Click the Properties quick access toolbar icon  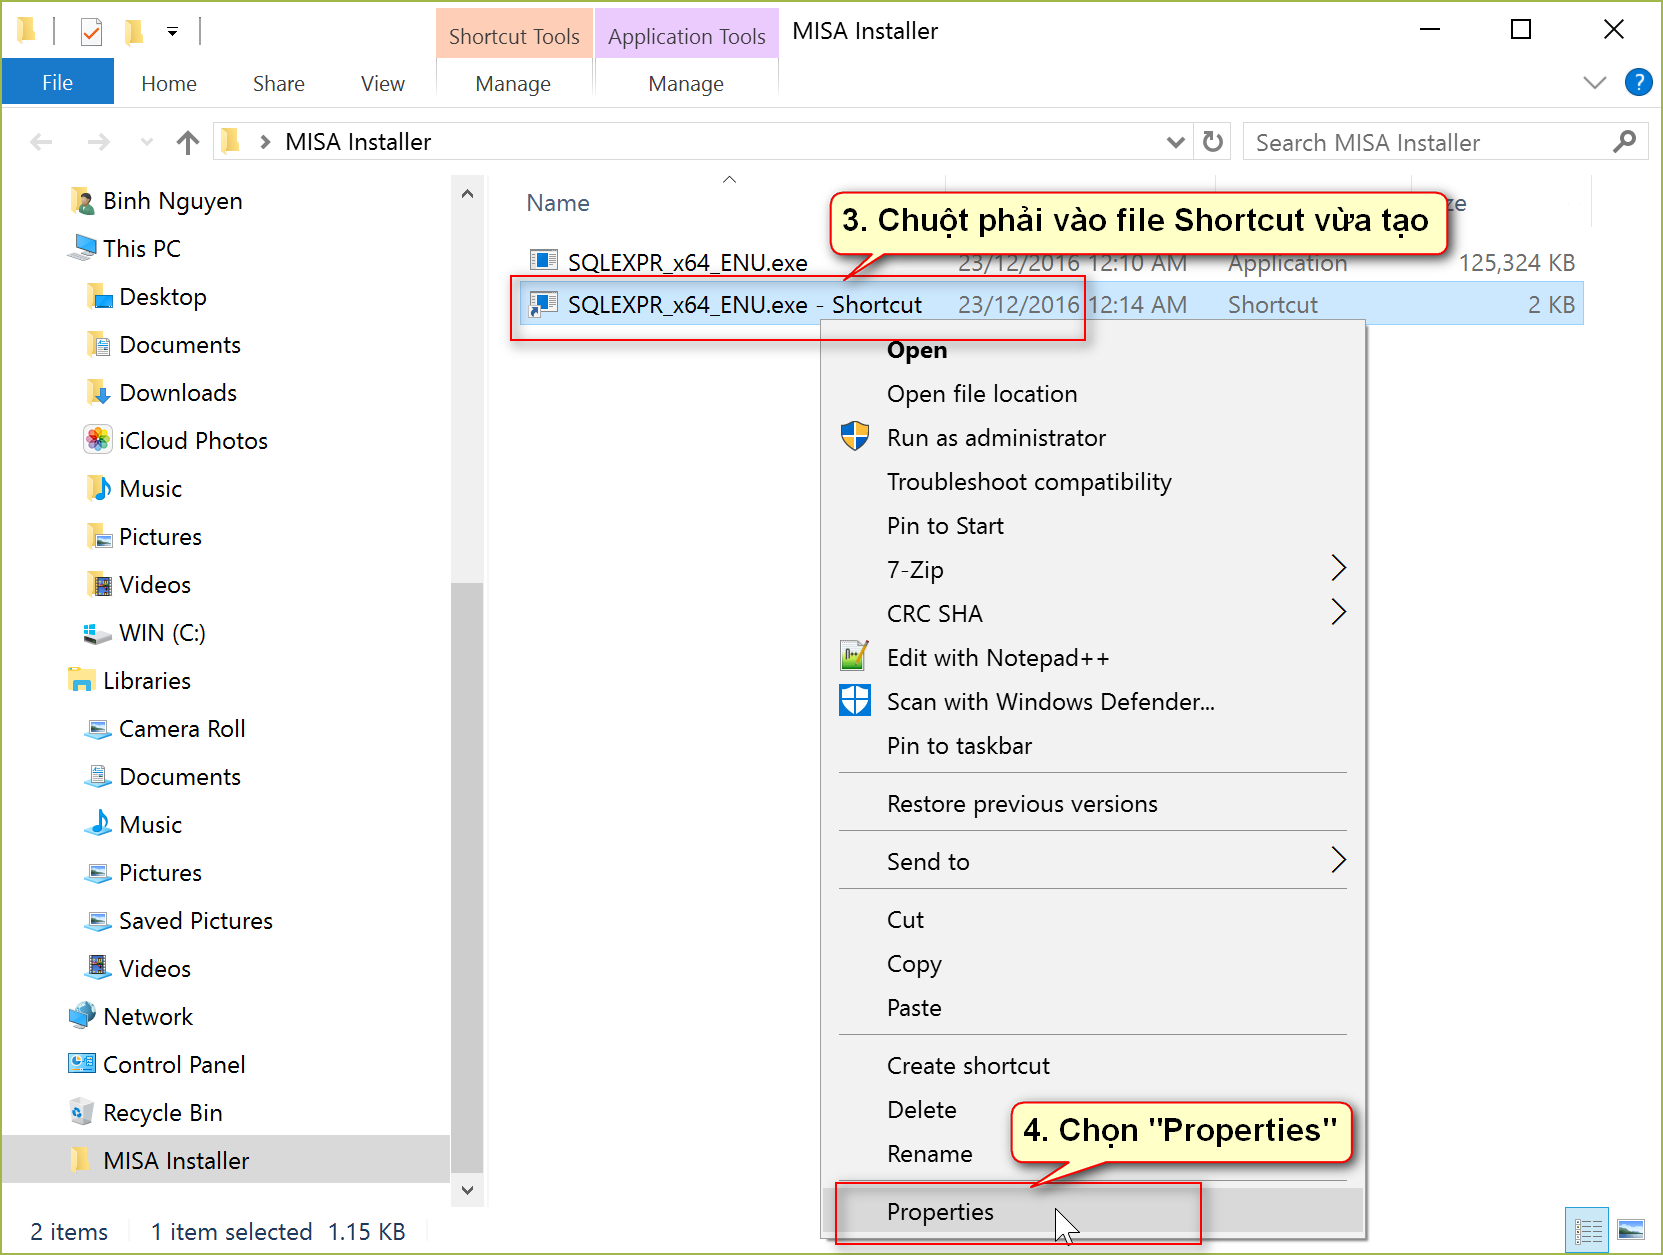(91, 32)
